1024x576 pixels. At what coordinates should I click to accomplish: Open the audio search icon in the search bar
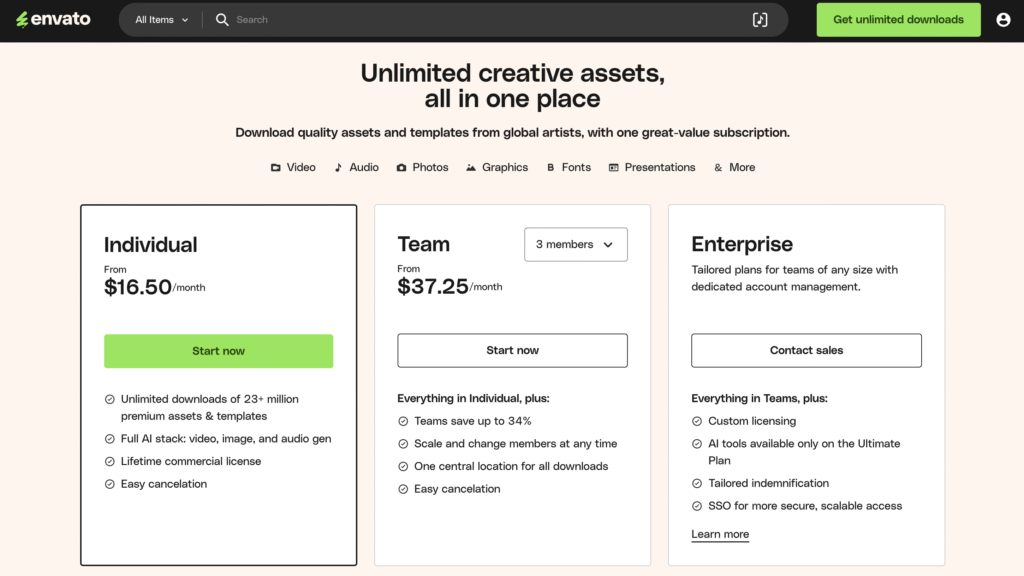tap(760, 20)
